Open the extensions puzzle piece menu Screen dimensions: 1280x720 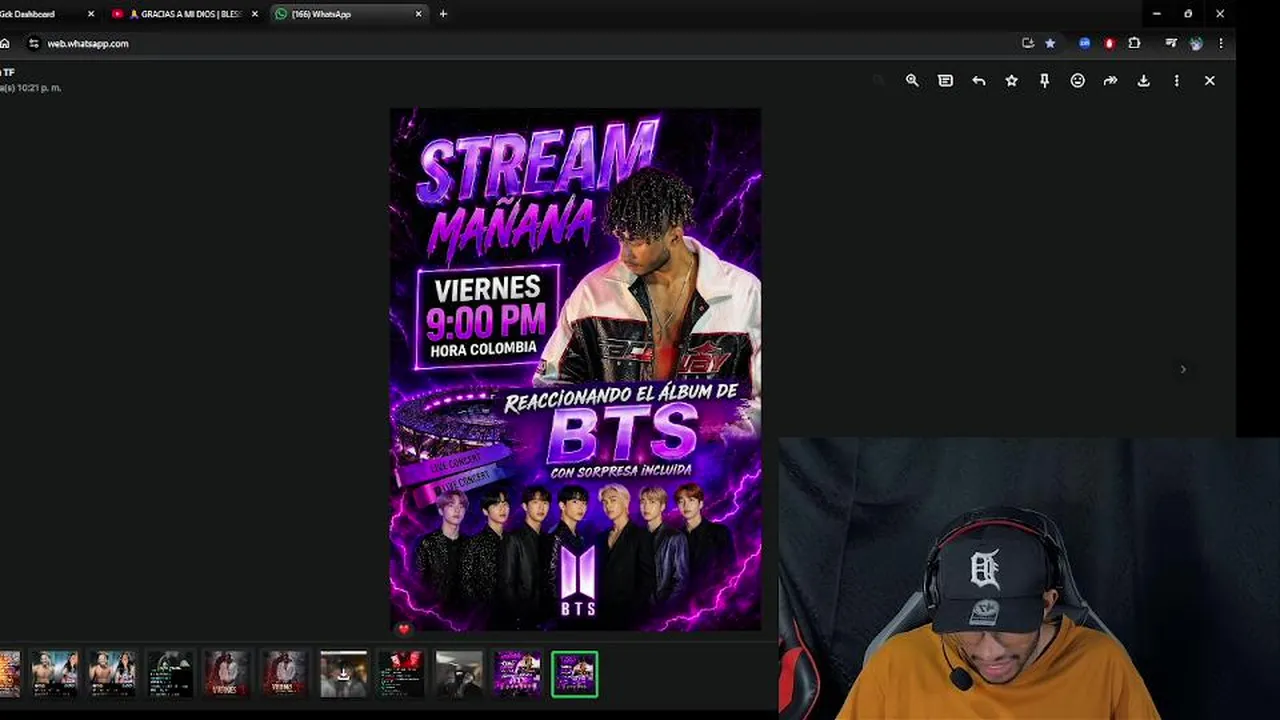click(1134, 43)
